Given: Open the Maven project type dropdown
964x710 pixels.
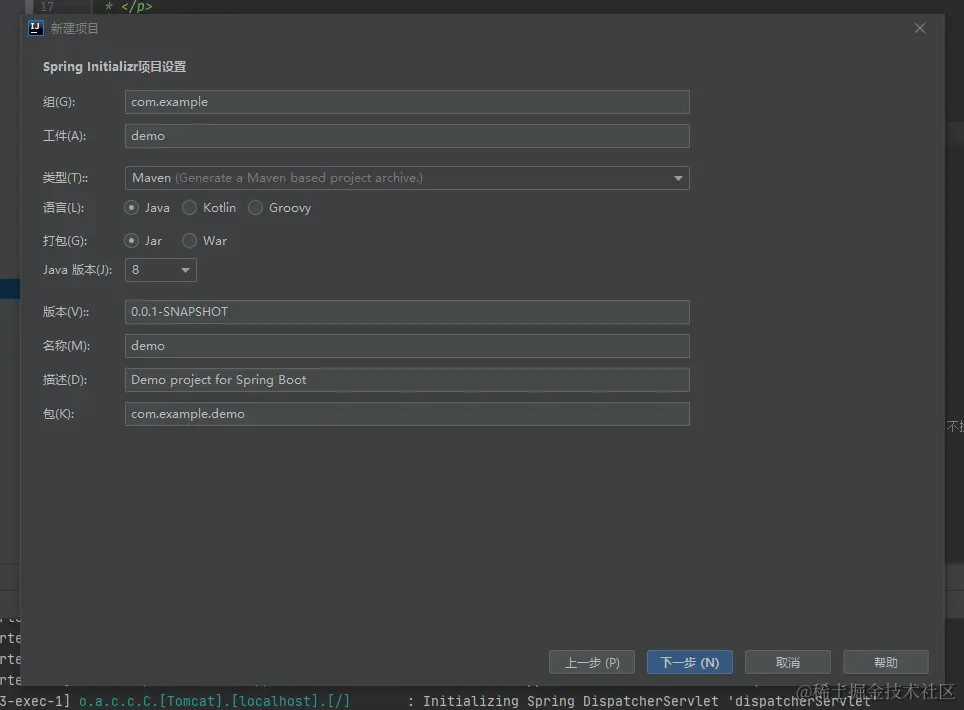Looking at the screenshot, I should click(407, 178).
